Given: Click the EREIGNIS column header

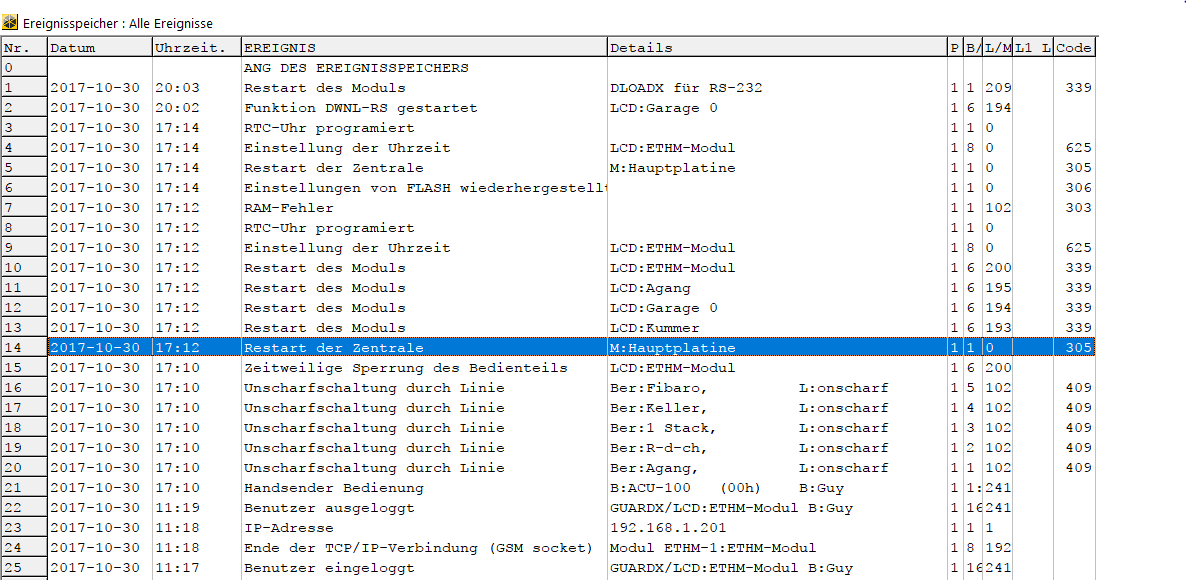Looking at the screenshot, I should pyautogui.click(x=423, y=47).
